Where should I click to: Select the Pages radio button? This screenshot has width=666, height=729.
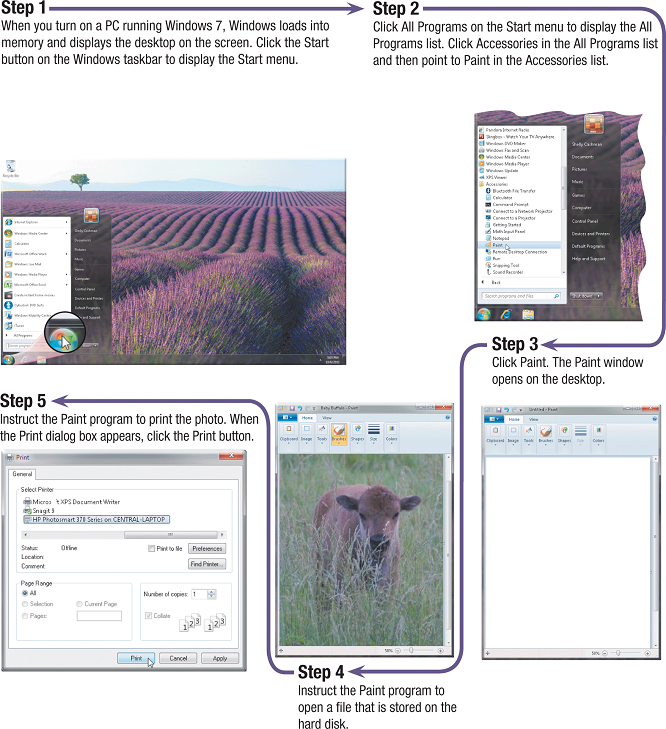(25, 616)
